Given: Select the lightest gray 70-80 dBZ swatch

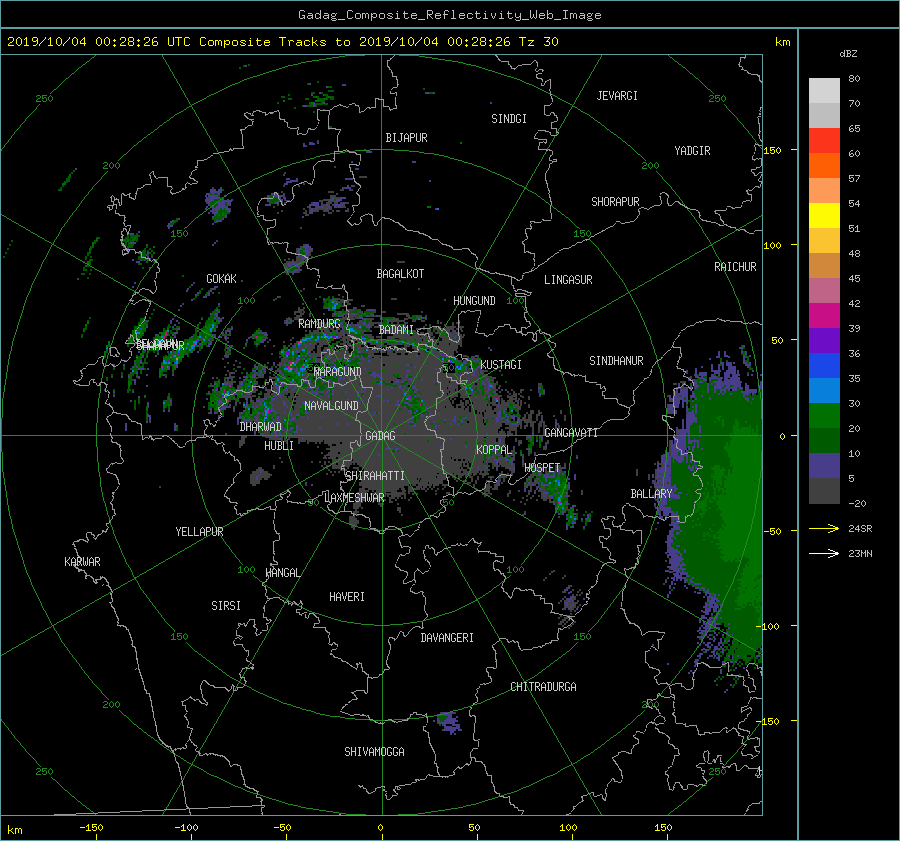Looking at the screenshot, I should 824,90.
